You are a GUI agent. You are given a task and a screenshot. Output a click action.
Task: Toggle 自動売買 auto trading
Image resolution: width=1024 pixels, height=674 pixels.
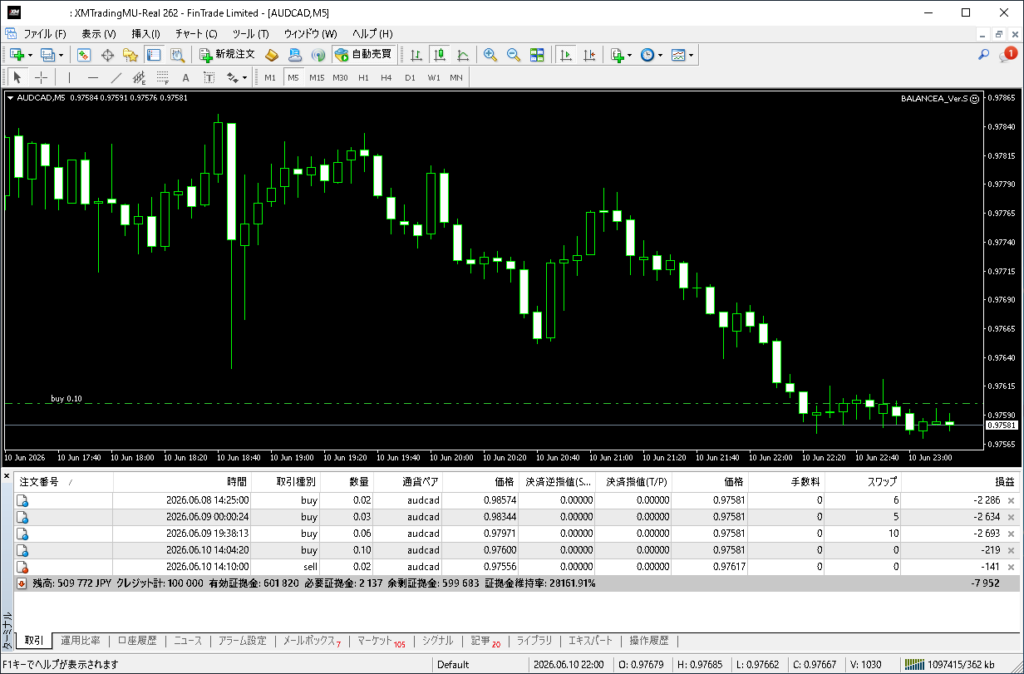coord(363,55)
